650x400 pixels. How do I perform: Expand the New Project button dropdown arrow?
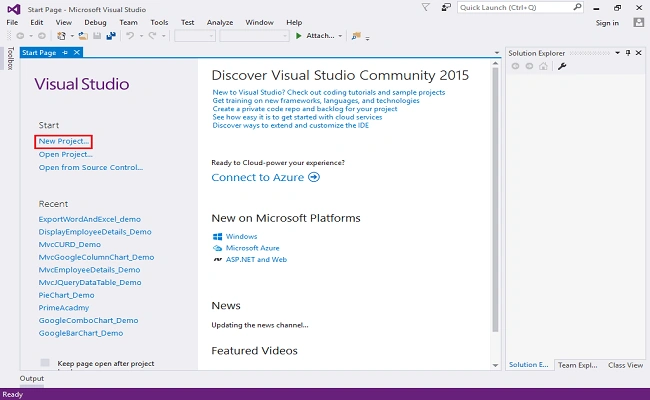point(72,36)
